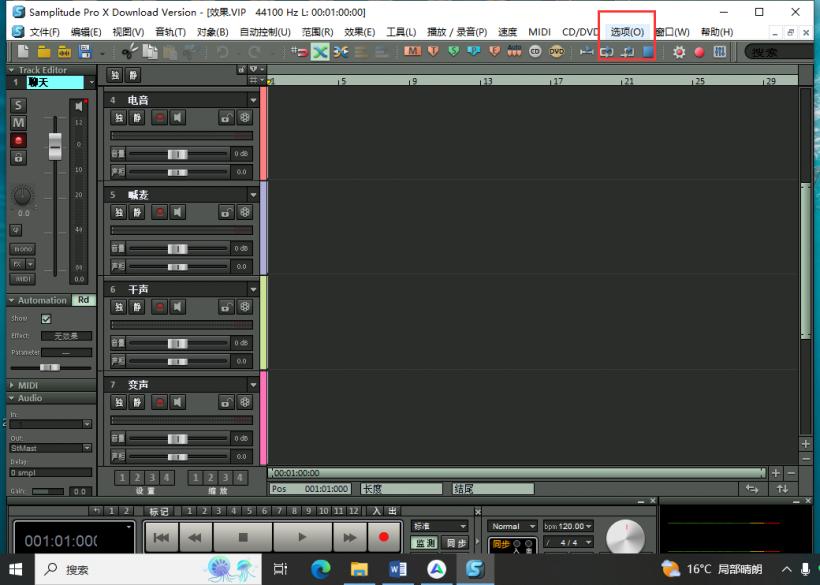Viewport: 820px width, 585px height.
Task: Open the DVD toolbar icon
Action: click(557, 51)
